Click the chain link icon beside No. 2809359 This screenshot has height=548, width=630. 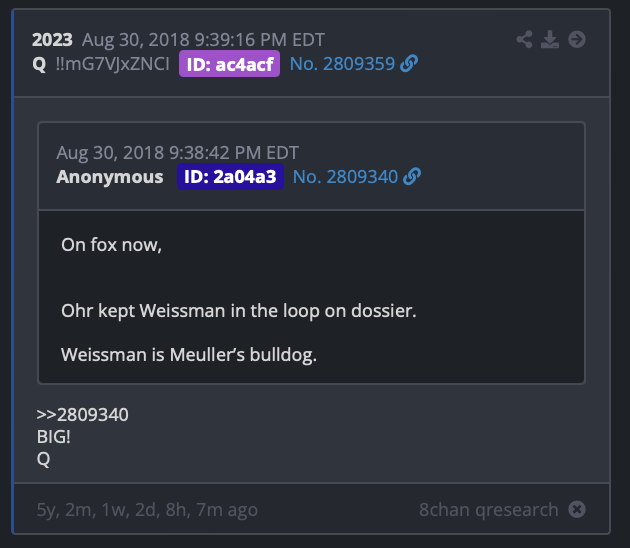(x=409, y=64)
